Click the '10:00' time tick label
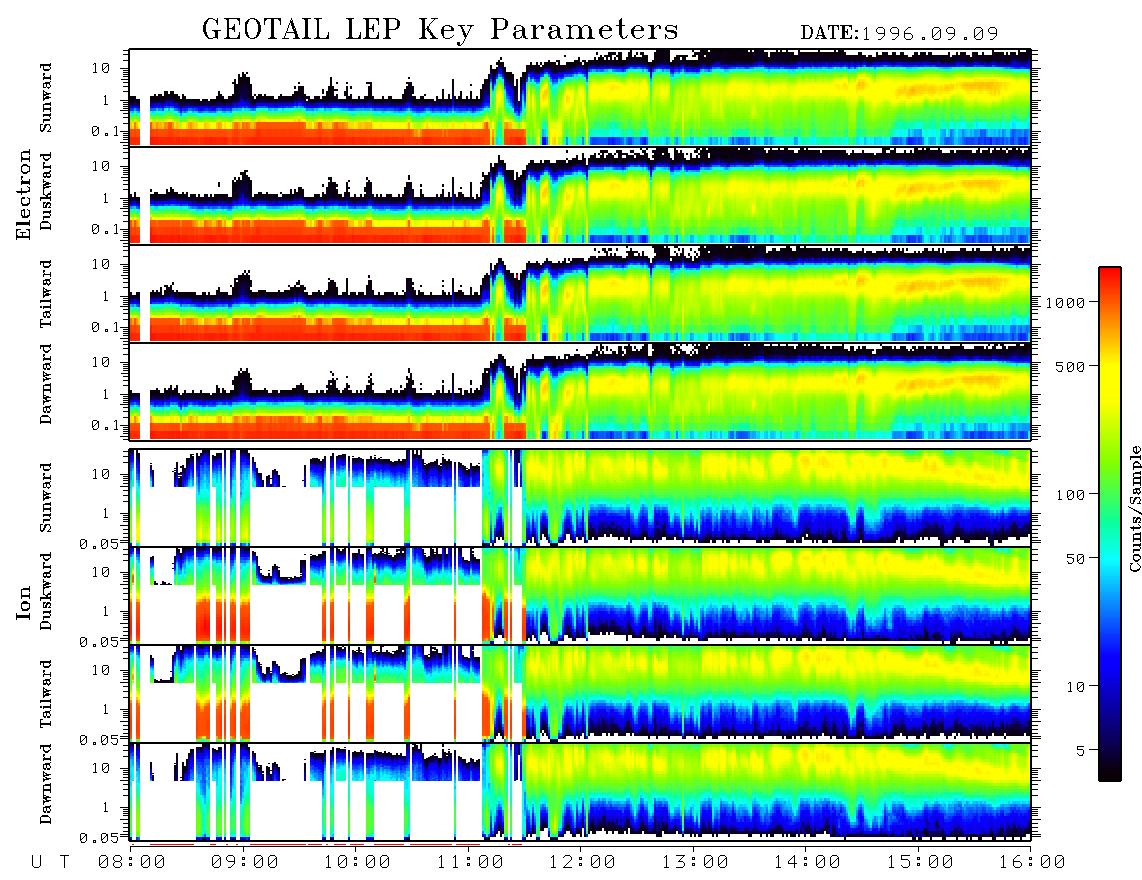This screenshot has width=1142, height=880. [x=357, y=862]
